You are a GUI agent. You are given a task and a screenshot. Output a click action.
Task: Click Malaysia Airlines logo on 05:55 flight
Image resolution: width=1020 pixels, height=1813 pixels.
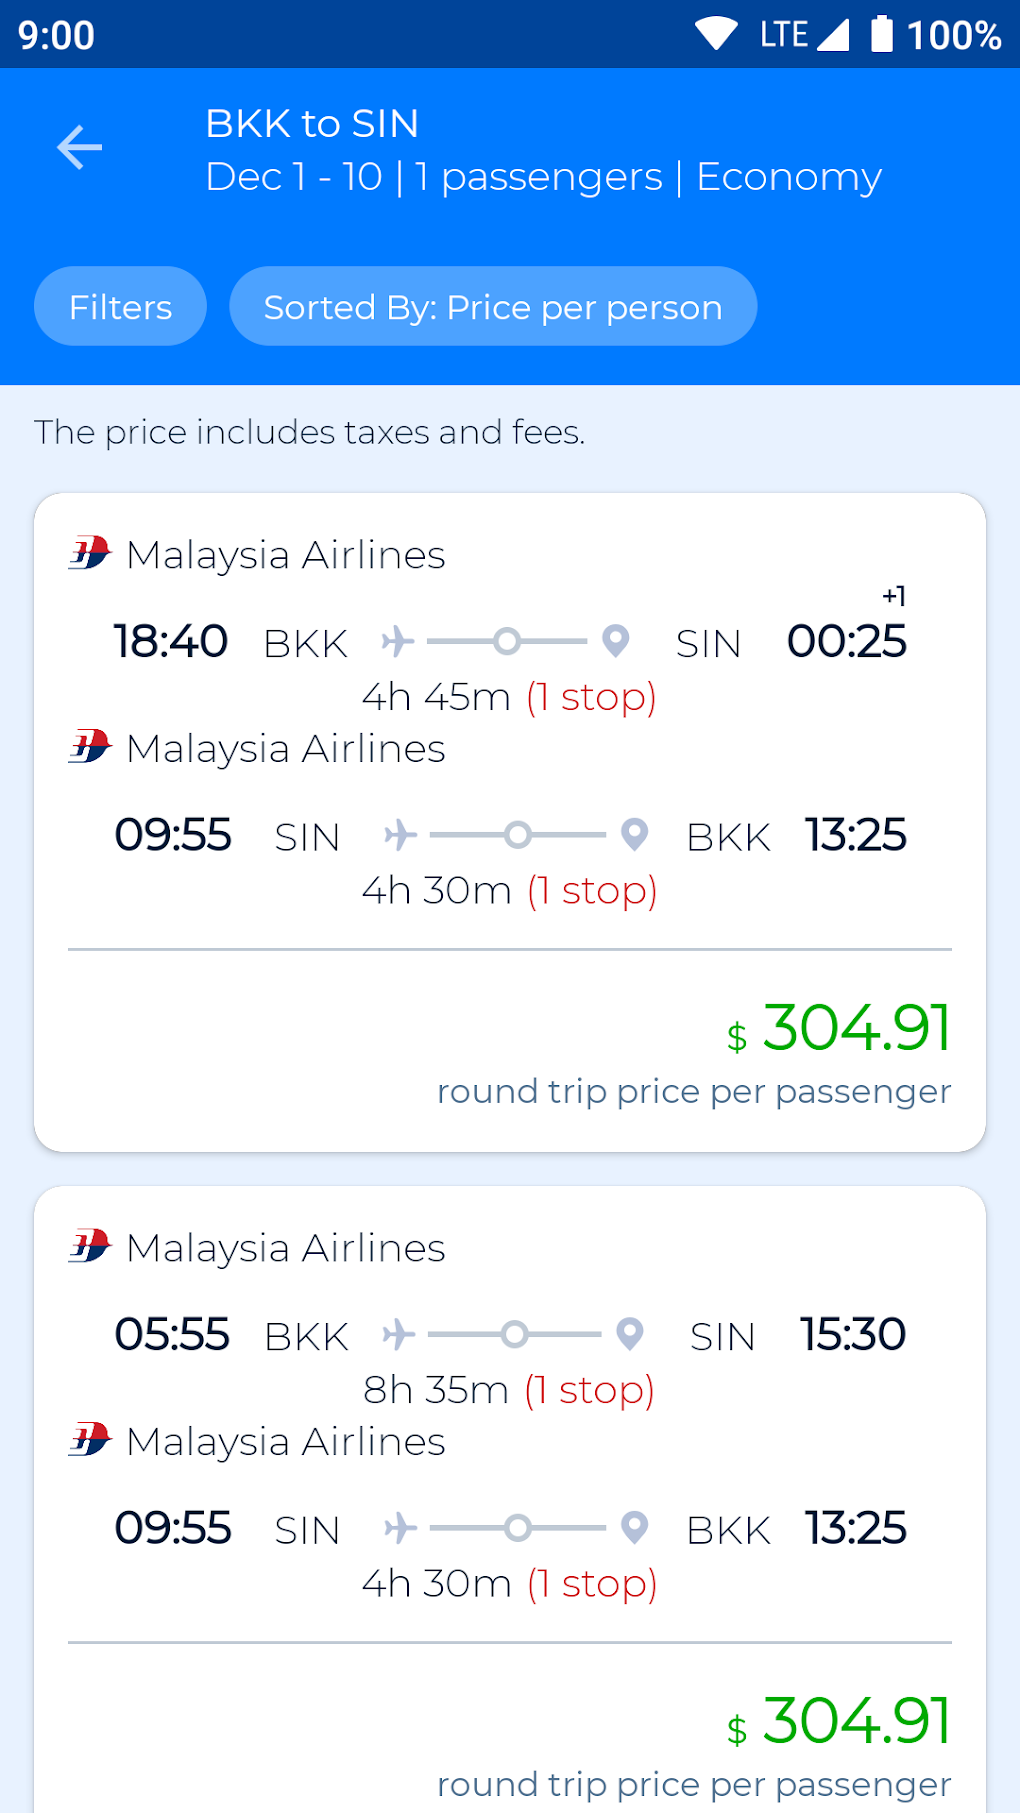click(90, 1246)
